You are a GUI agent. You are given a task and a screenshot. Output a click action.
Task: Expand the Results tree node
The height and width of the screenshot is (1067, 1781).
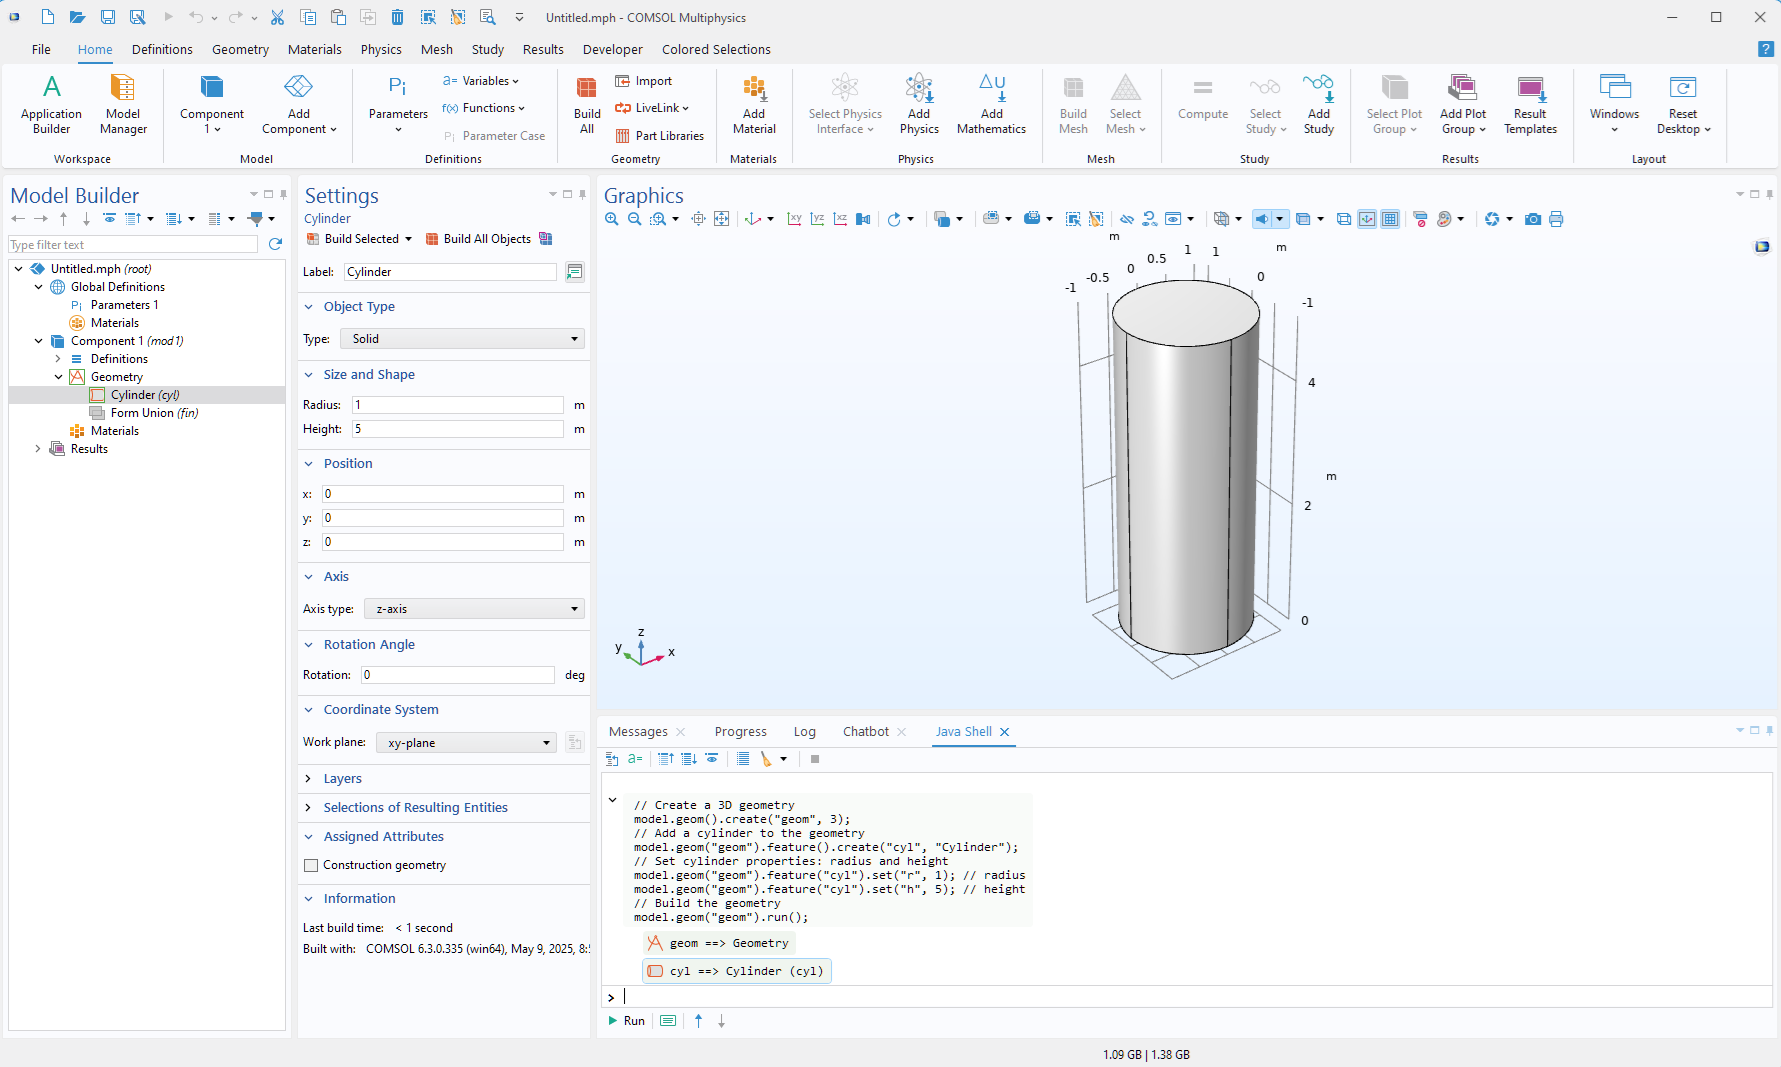point(38,449)
